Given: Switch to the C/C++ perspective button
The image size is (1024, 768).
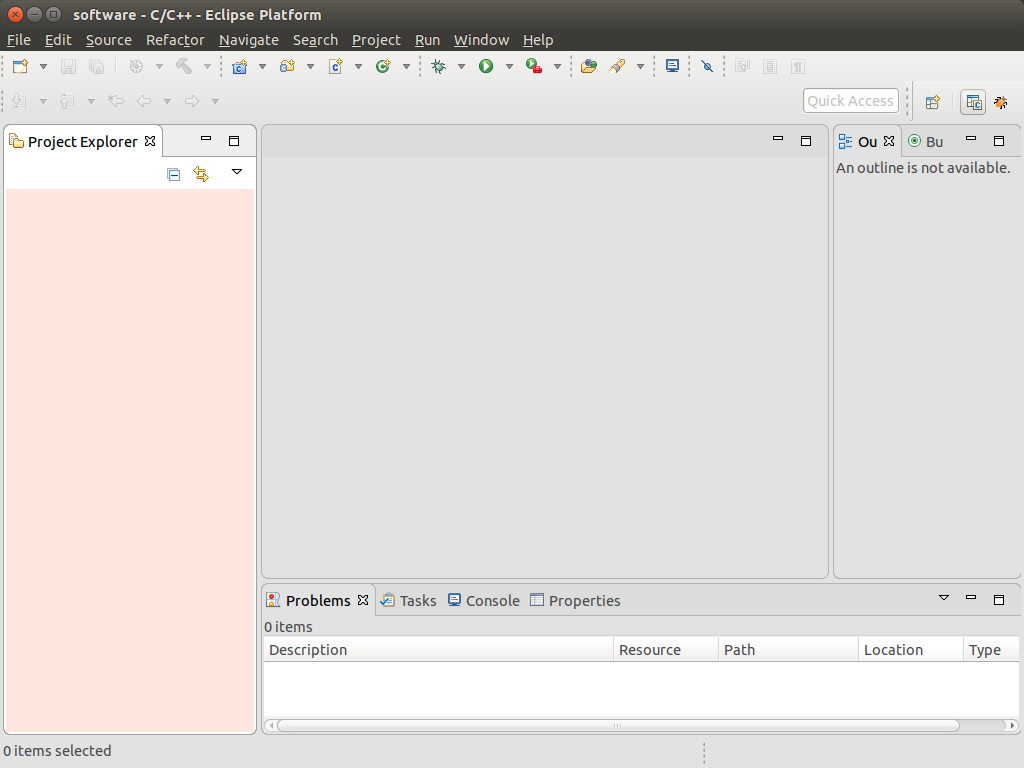Looking at the screenshot, I should coord(973,101).
